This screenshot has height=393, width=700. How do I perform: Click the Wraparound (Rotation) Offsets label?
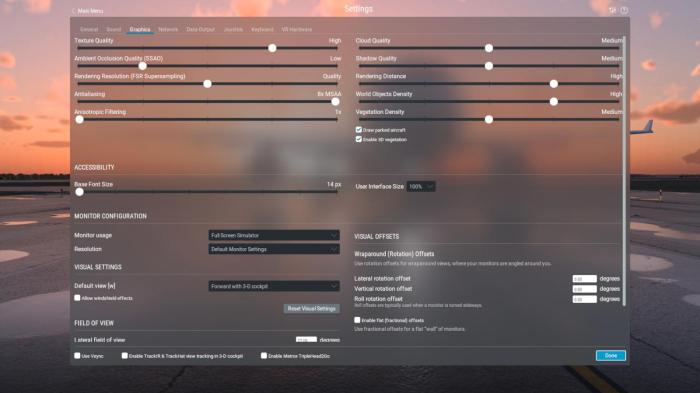(394, 254)
